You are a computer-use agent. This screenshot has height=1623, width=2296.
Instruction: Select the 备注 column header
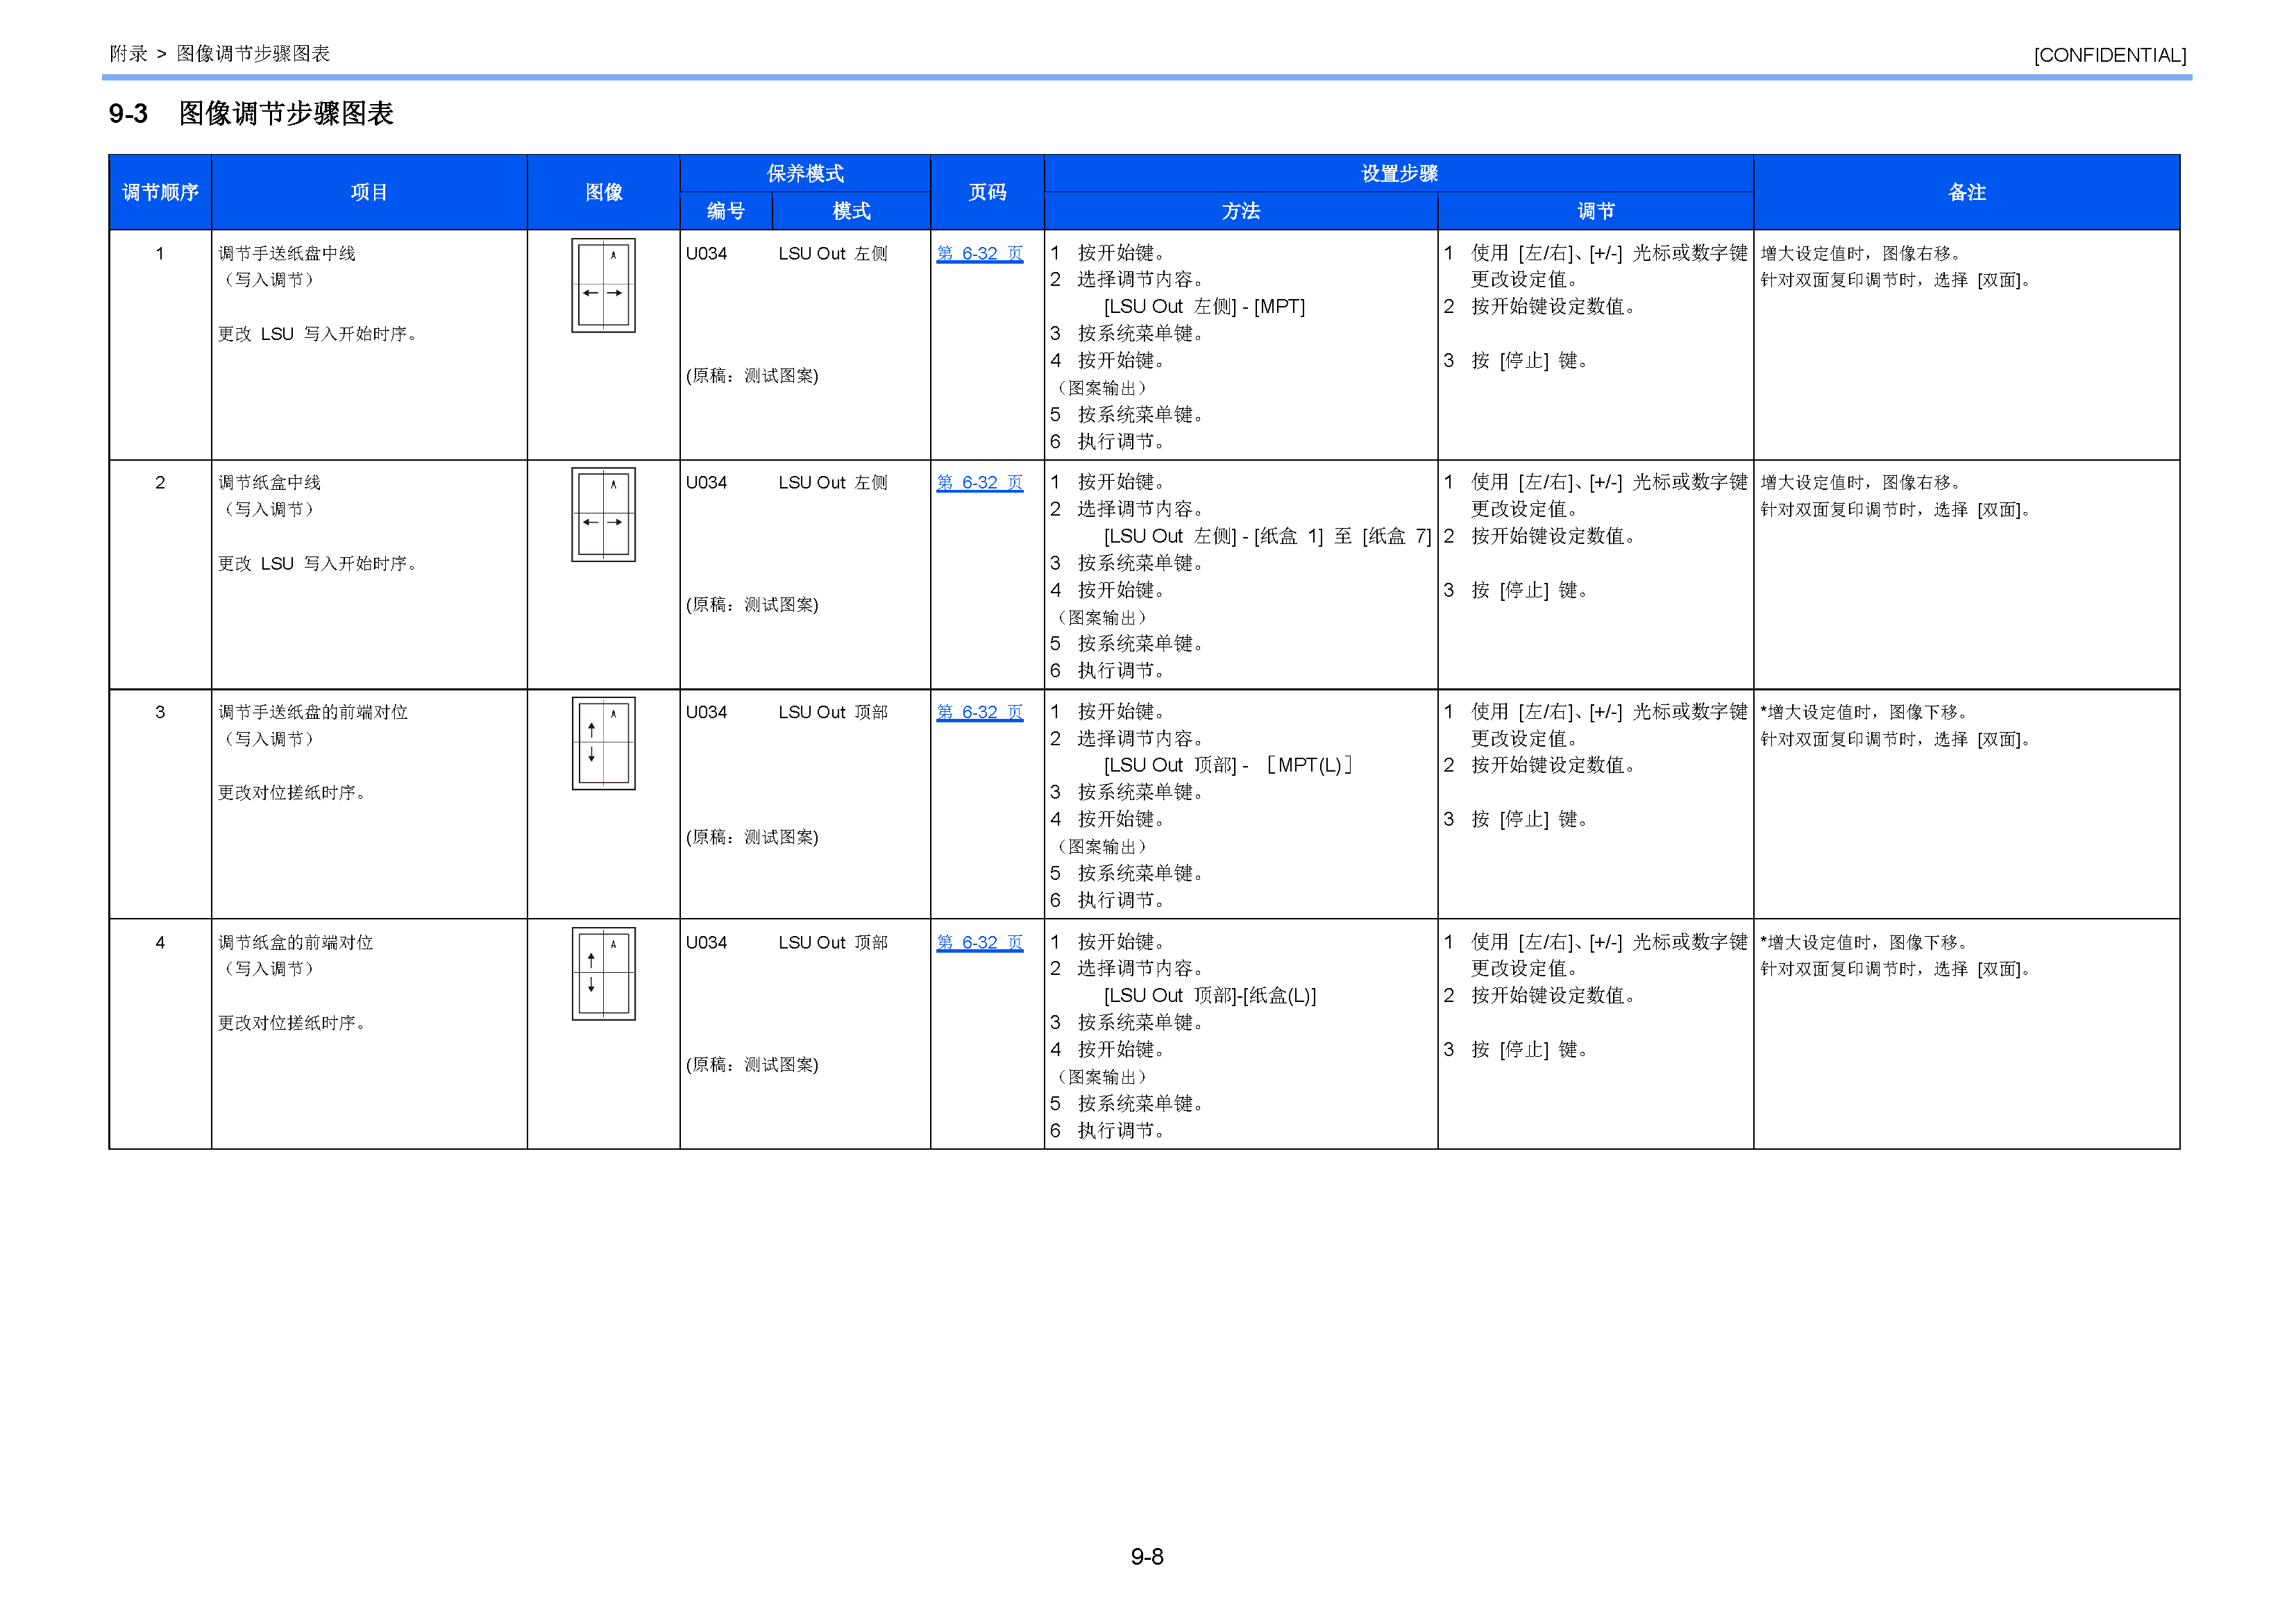pyautogui.click(x=1967, y=193)
